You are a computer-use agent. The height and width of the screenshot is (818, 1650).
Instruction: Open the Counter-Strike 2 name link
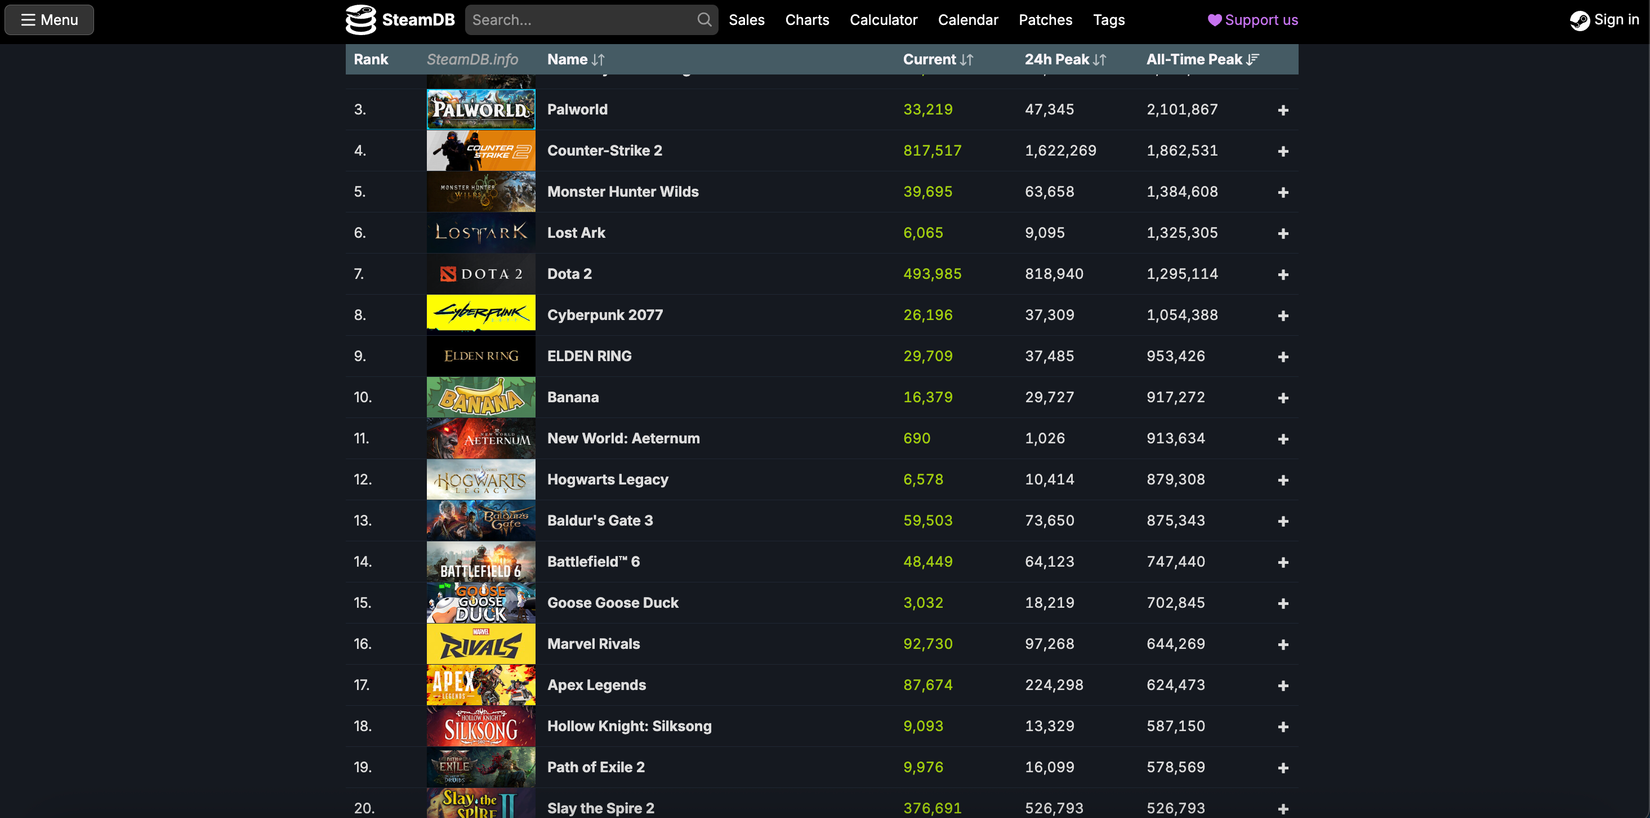pyautogui.click(x=604, y=150)
